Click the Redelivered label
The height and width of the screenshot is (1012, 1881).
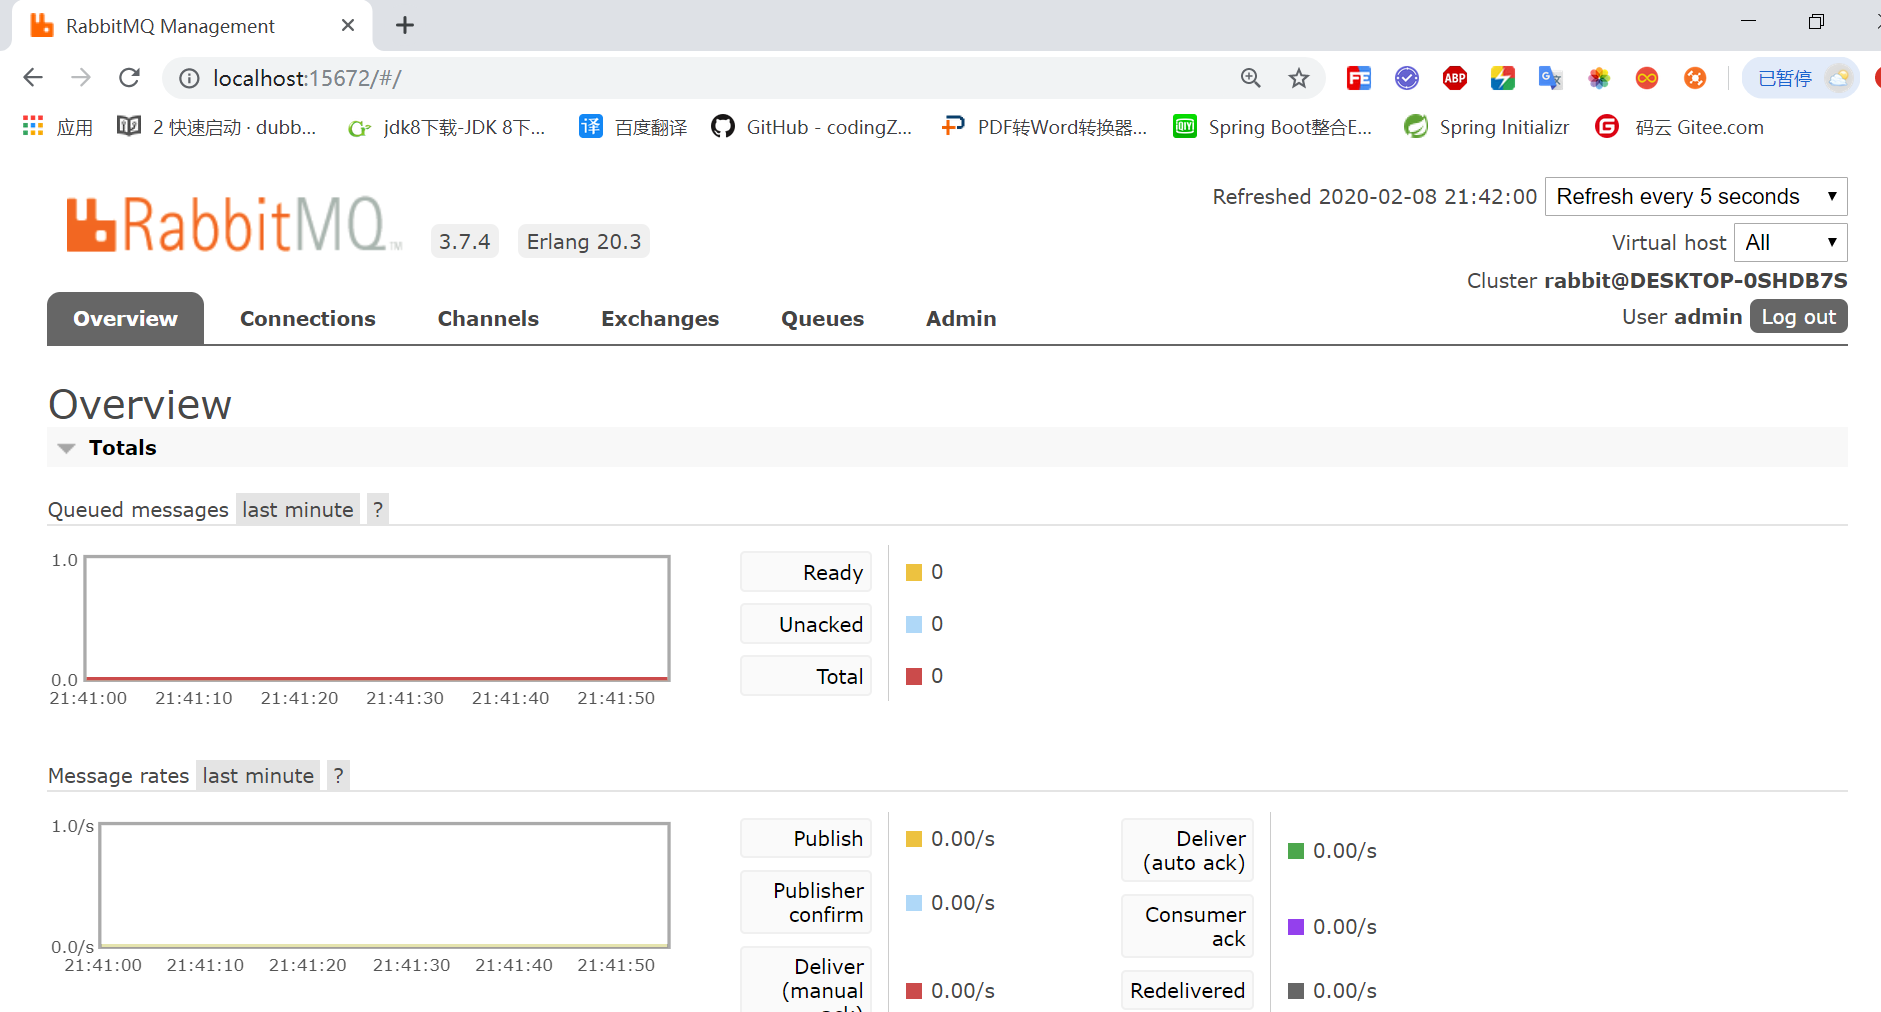(1187, 990)
